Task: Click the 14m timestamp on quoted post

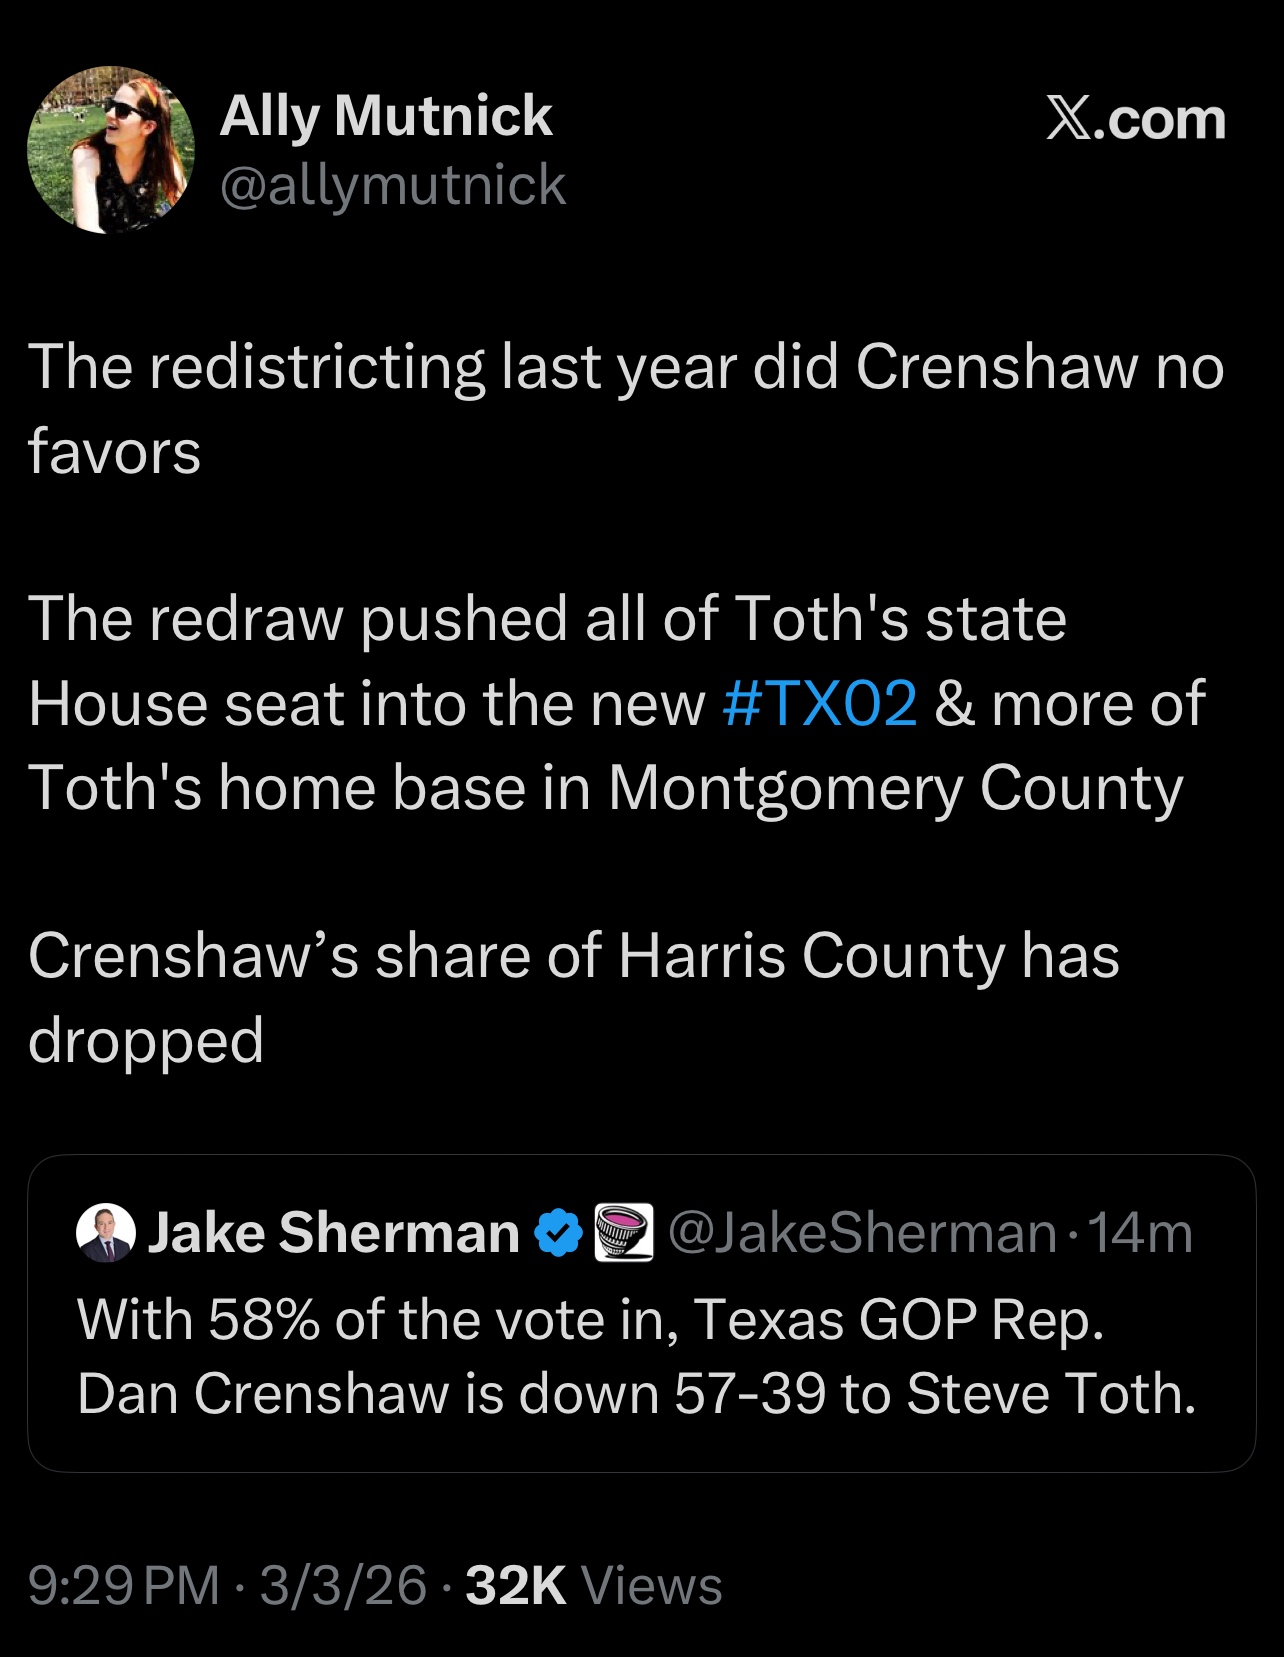Action: pos(1141,1233)
